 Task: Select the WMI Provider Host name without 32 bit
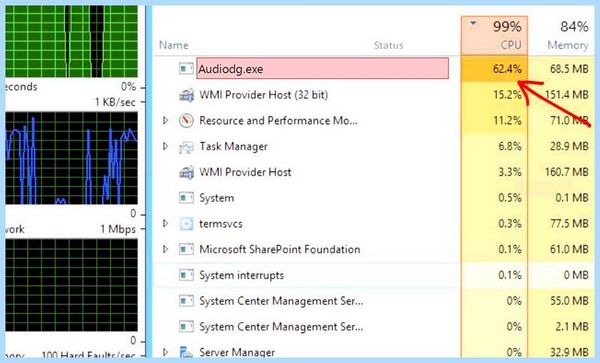click(x=245, y=172)
